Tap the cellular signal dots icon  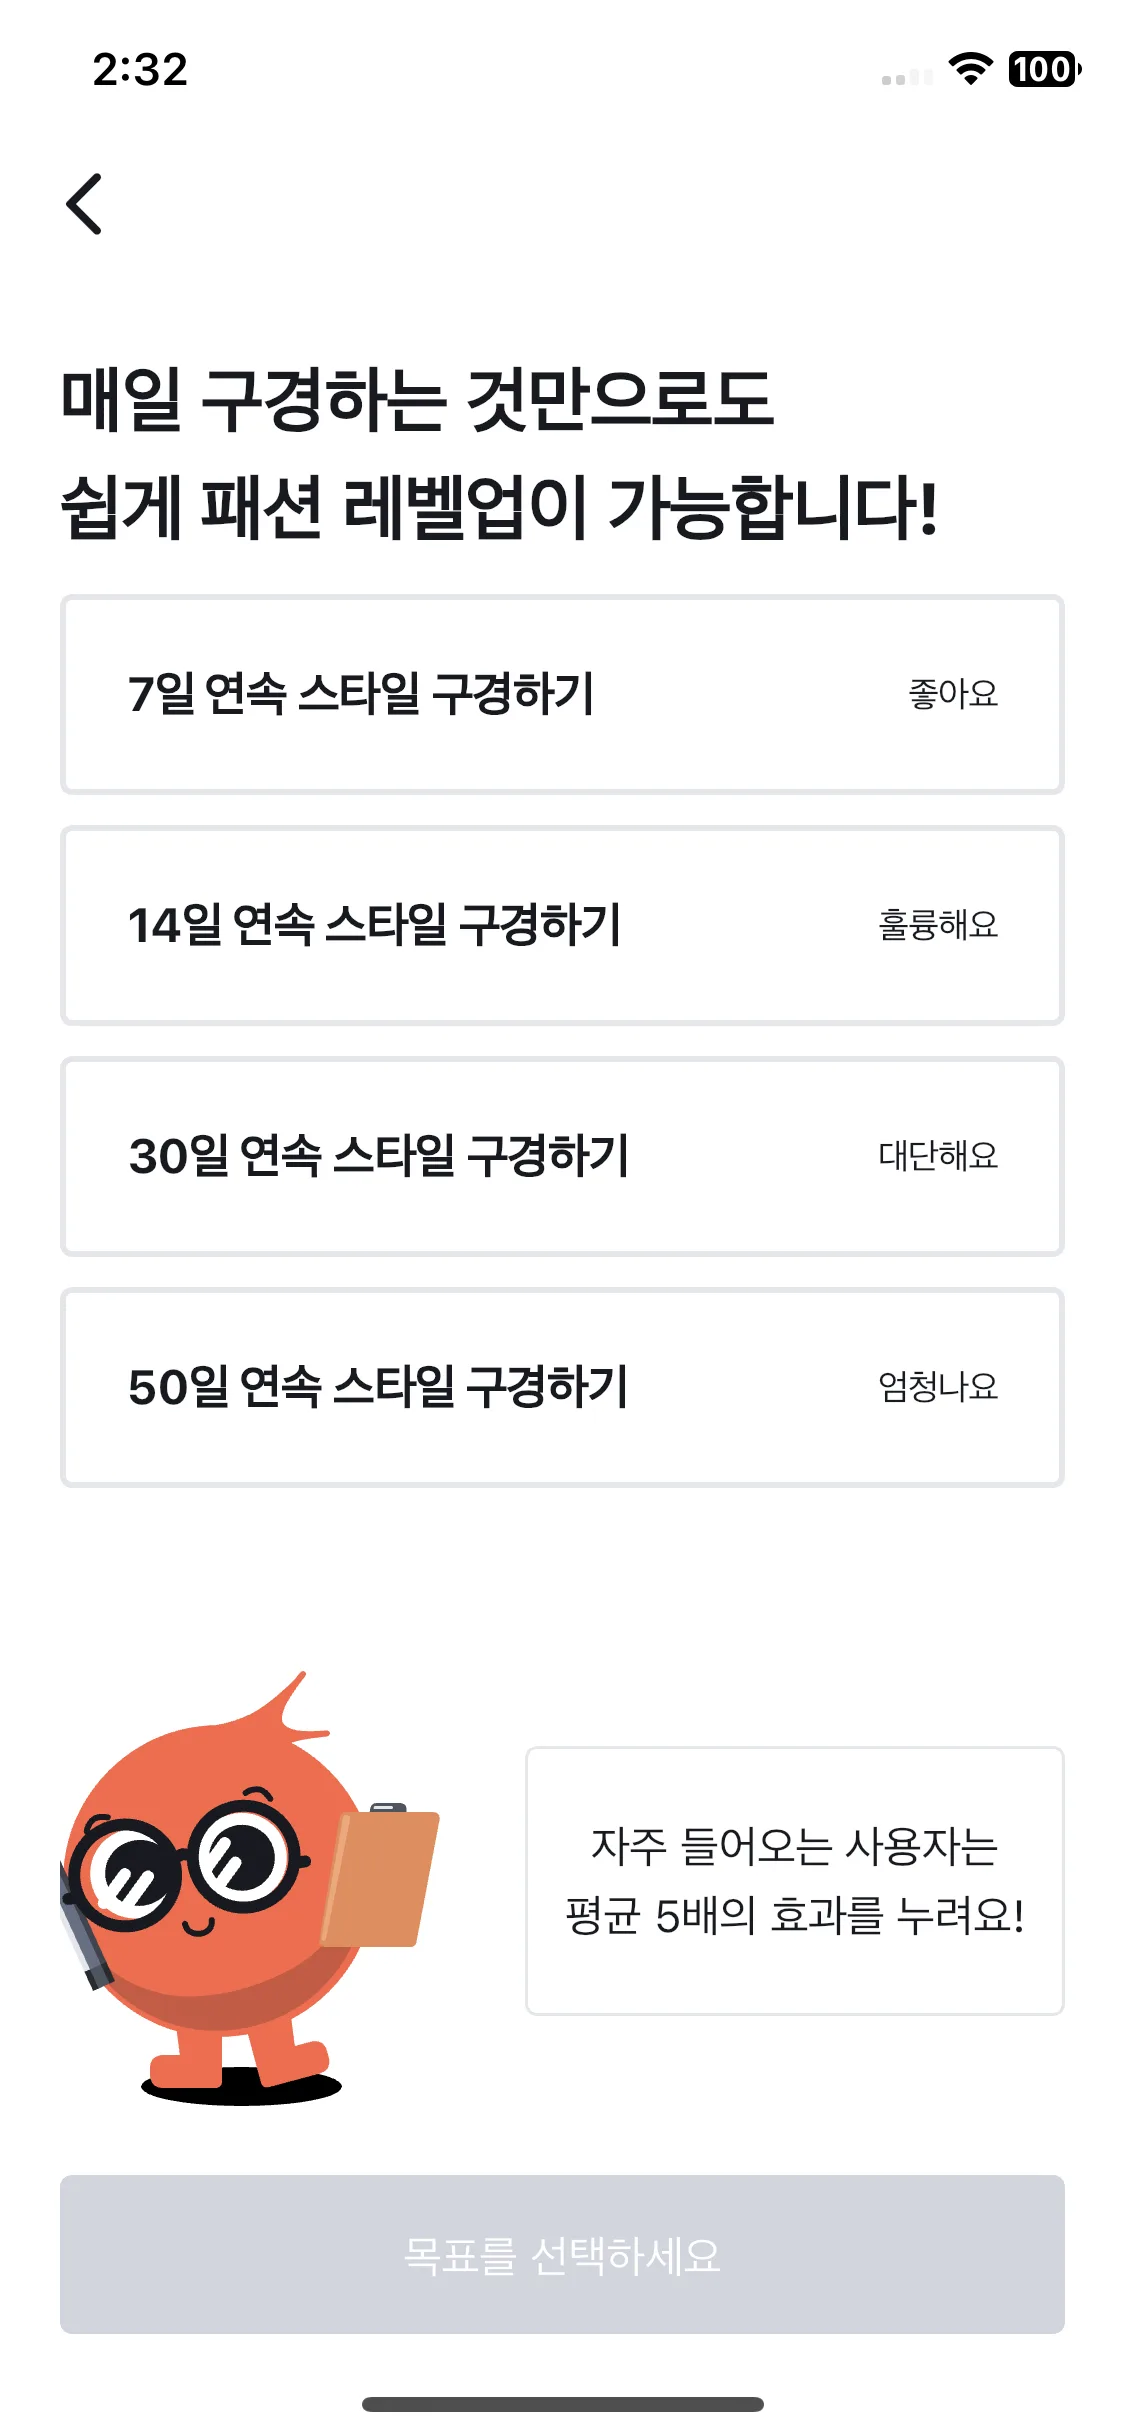(x=907, y=77)
